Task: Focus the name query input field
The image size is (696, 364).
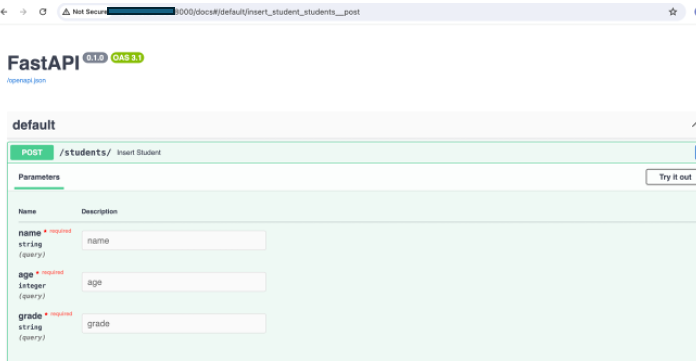Action: pyautogui.click(x=174, y=241)
